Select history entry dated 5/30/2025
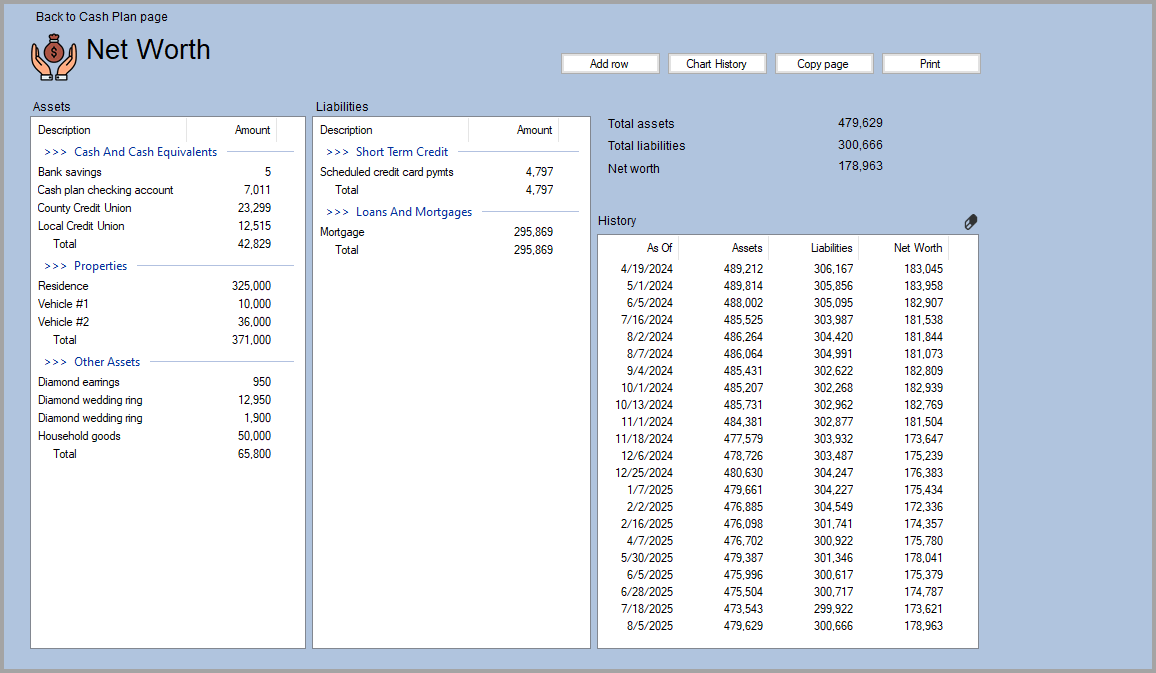The width and height of the screenshot is (1156, 673). [x=774, y=558]
